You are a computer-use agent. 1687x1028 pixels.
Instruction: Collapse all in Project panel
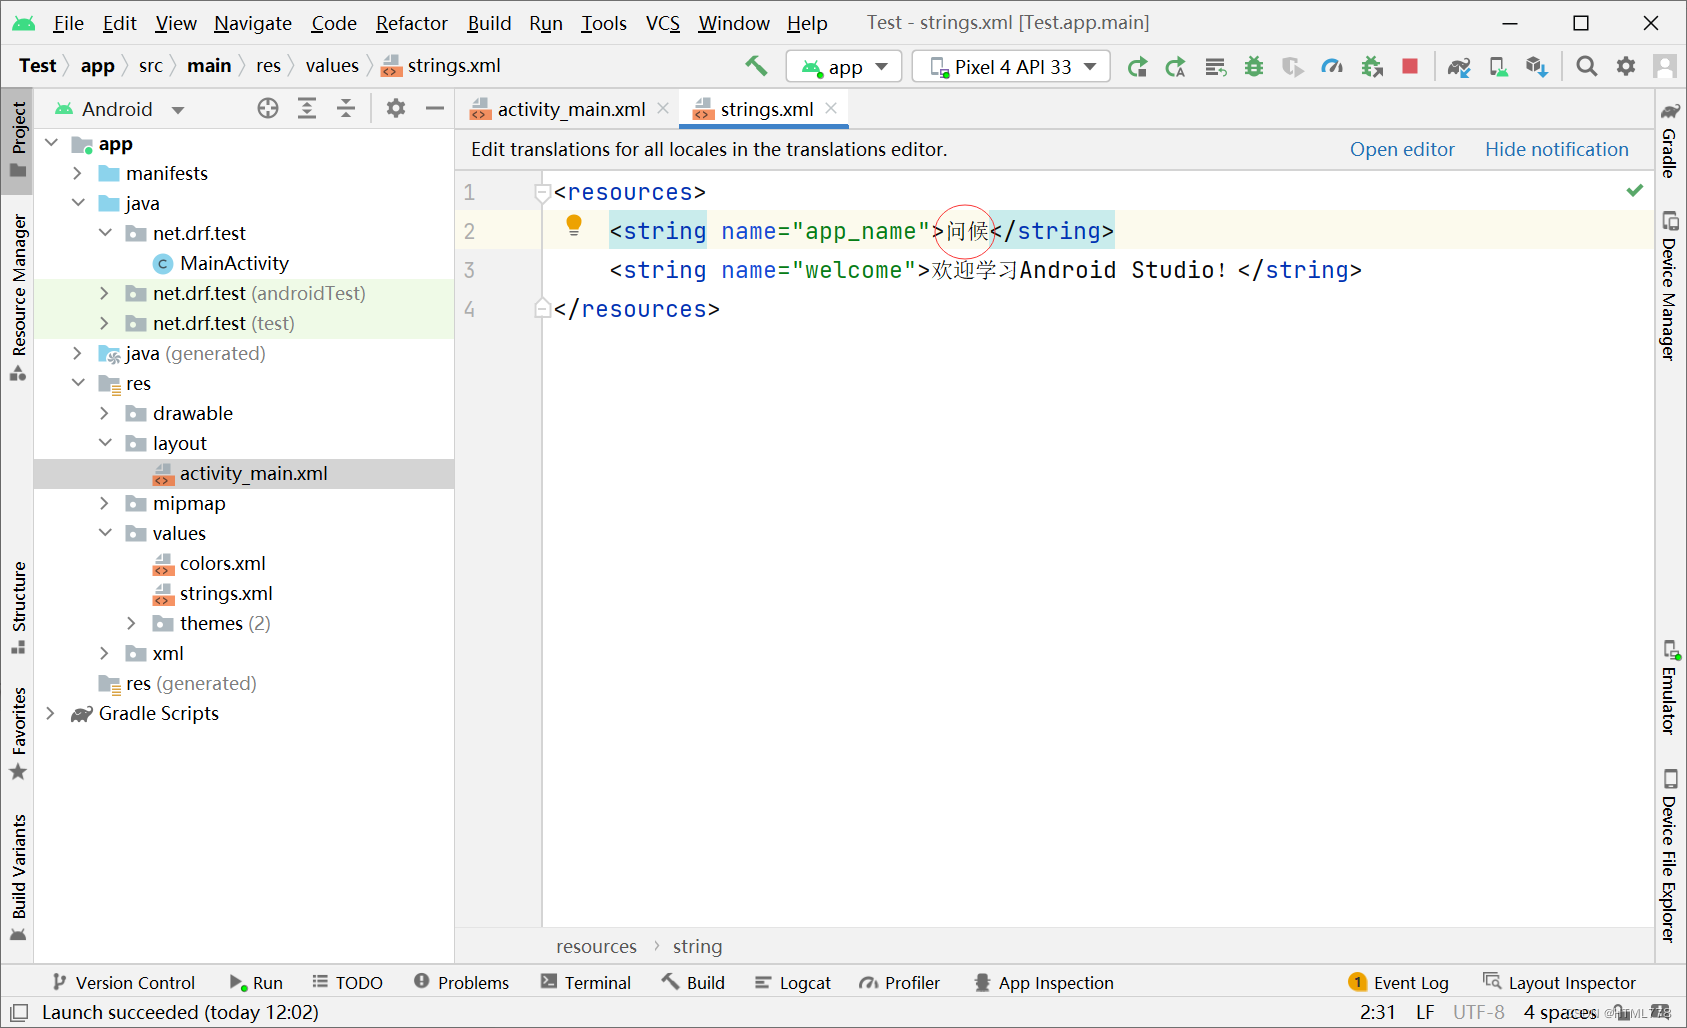[x=346, y=108]
